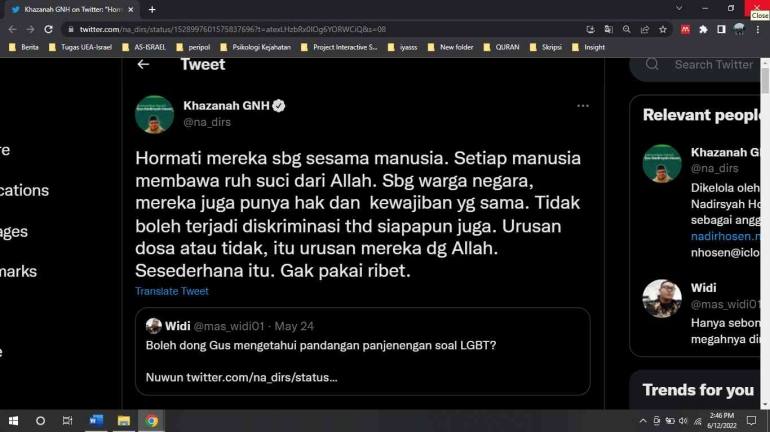This screenshot has height=432, width=770.
Task: Open Chrome three-dot main menu
Action: pos(758,29)
